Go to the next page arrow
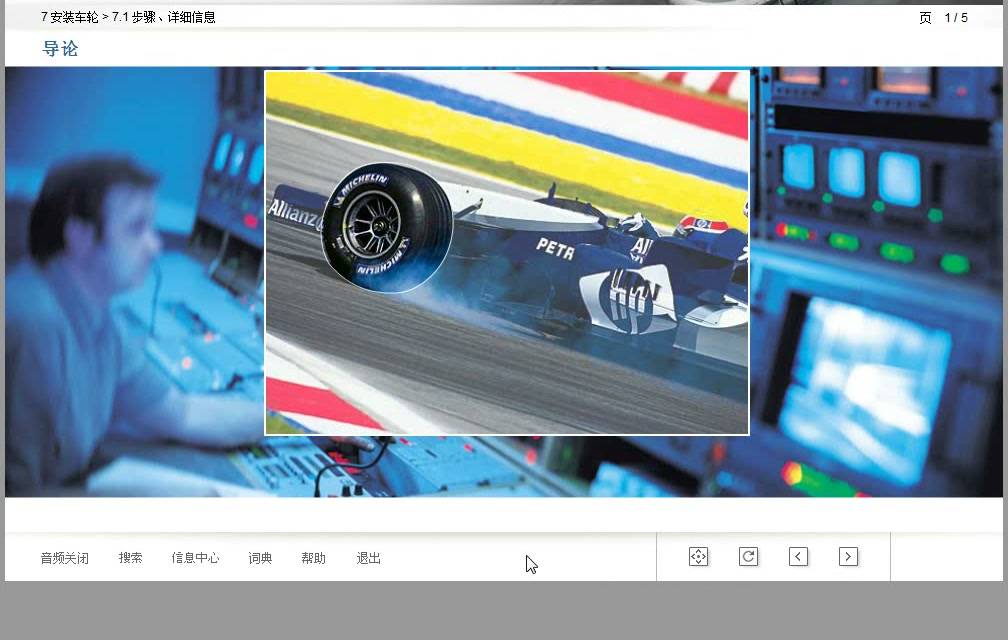Screen dimensions: 1008x640 click(849, 556)
